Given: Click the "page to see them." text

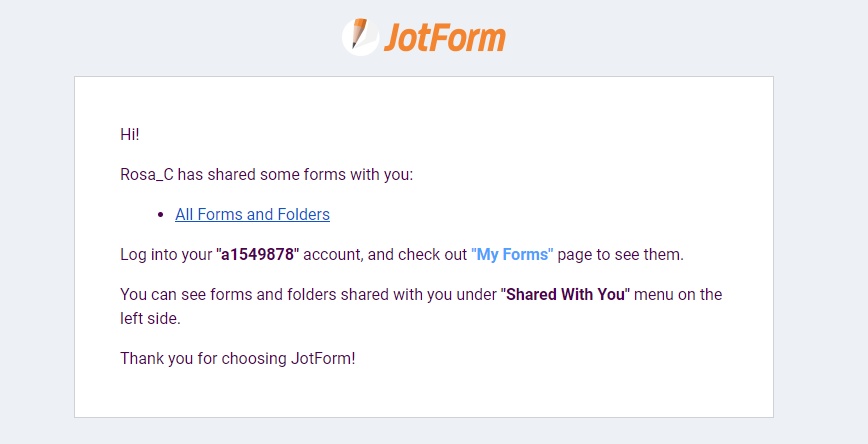Looking at the screenshot, I should point(621,254).
